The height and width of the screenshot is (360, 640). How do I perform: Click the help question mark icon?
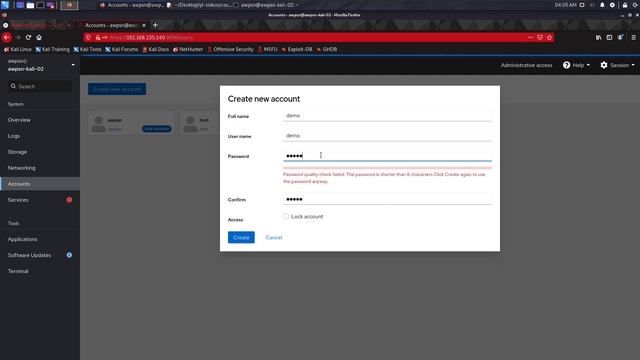pos(567,65)
